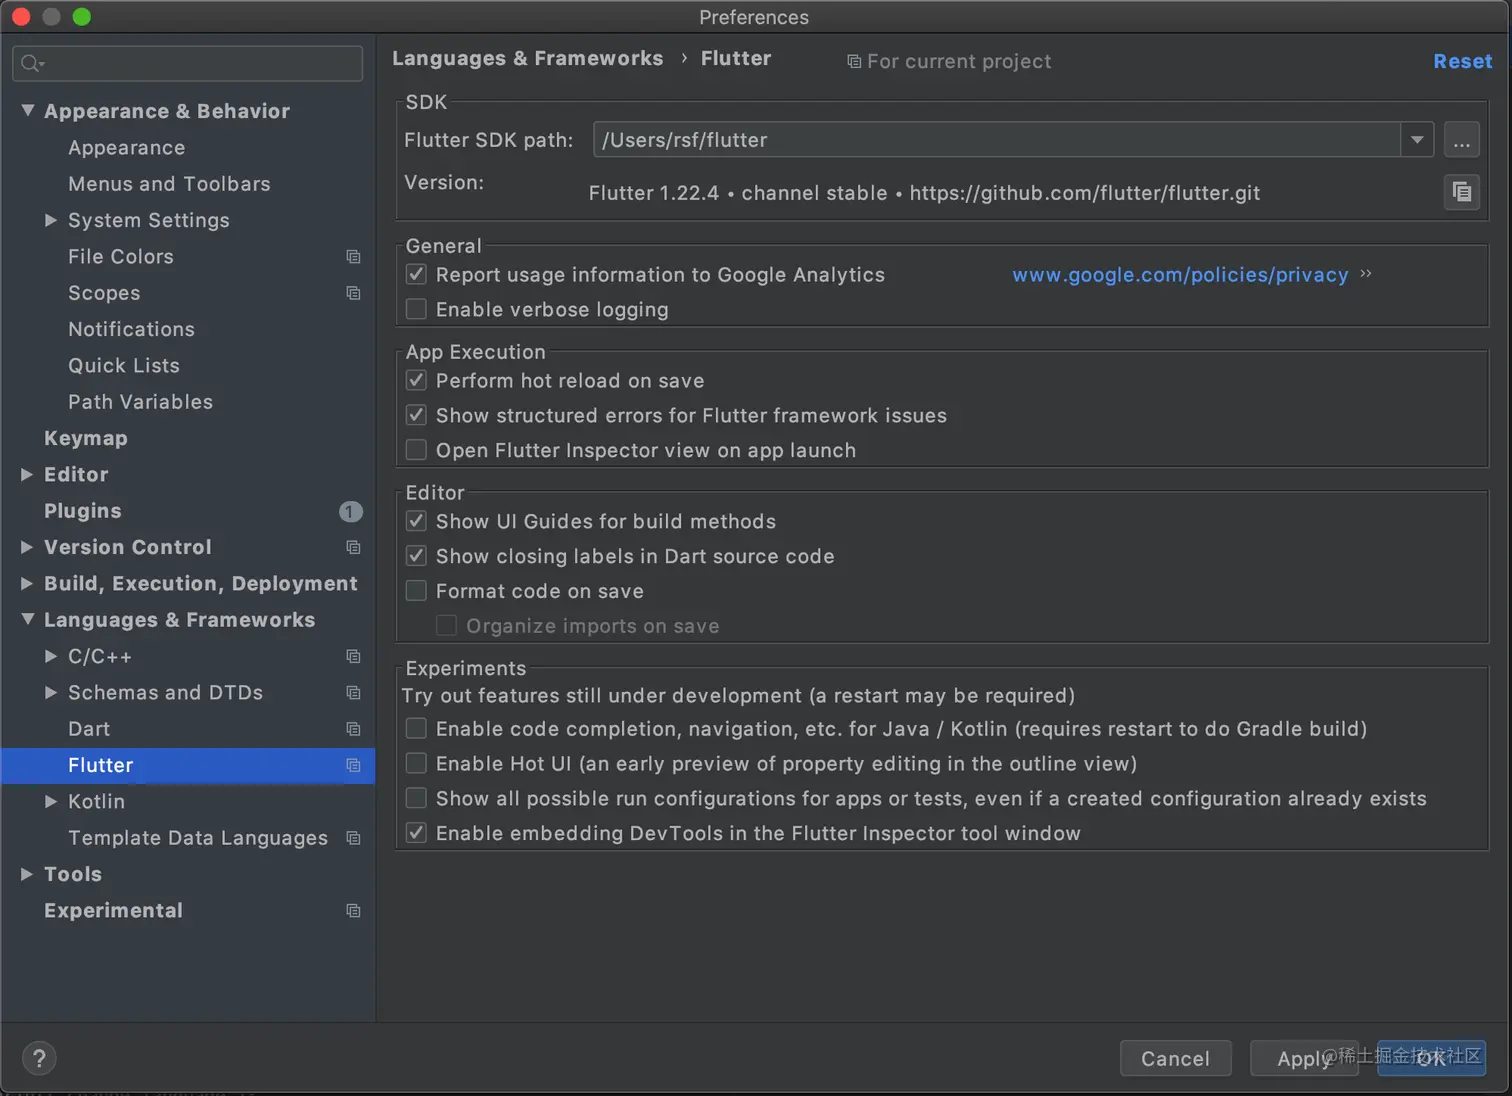Viewport: 1512px width, 1096px height.
Task: Expand the C/C++ node
Action: coord(51,656)
